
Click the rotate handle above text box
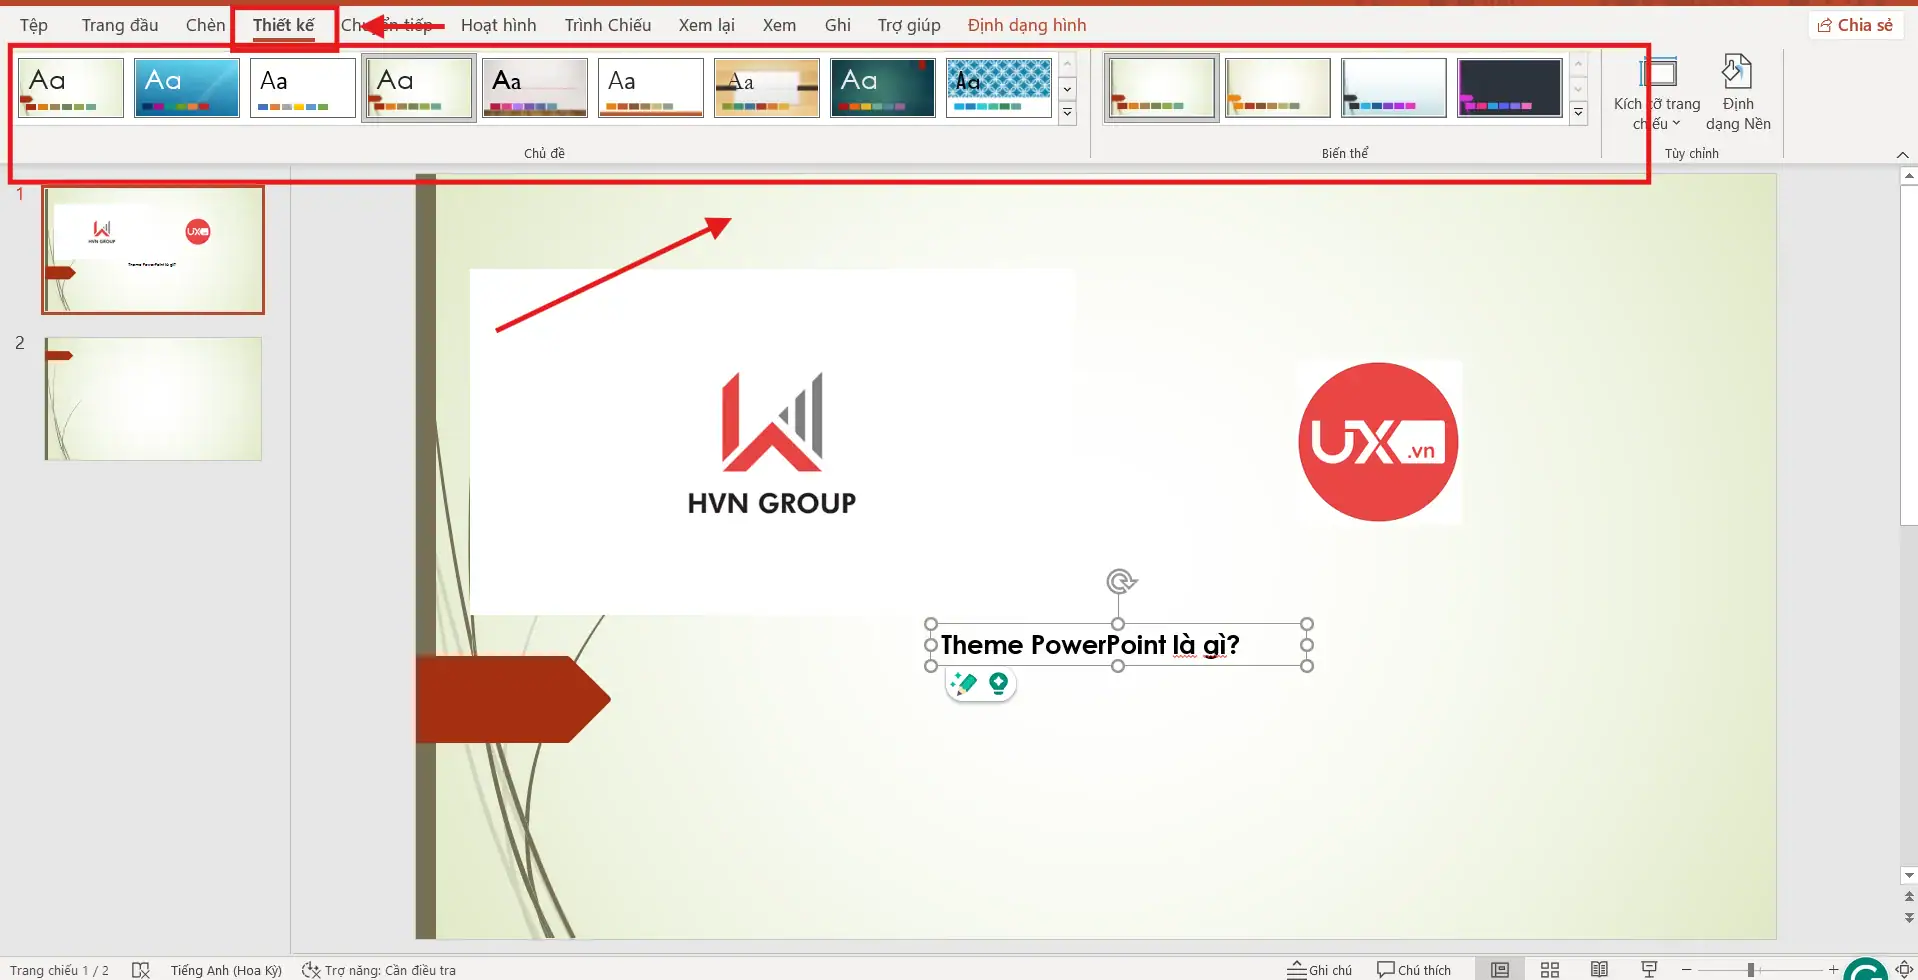pos(1120,581)
